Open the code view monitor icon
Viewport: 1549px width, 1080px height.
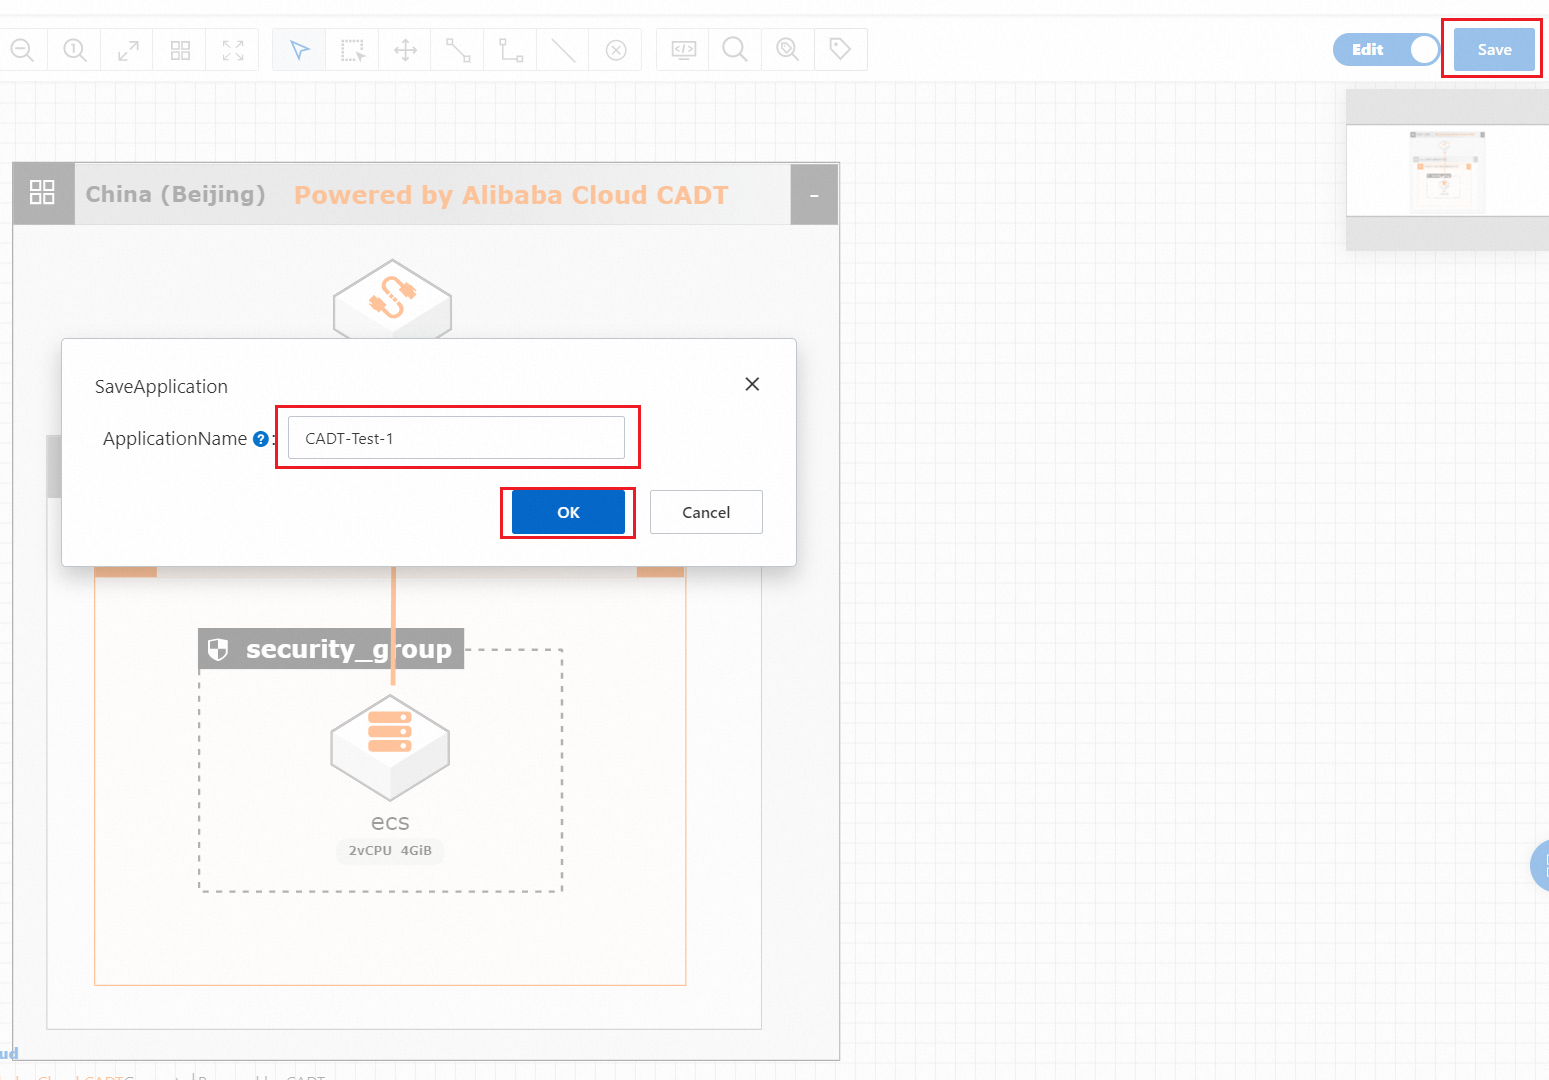[x=683, y=49]
